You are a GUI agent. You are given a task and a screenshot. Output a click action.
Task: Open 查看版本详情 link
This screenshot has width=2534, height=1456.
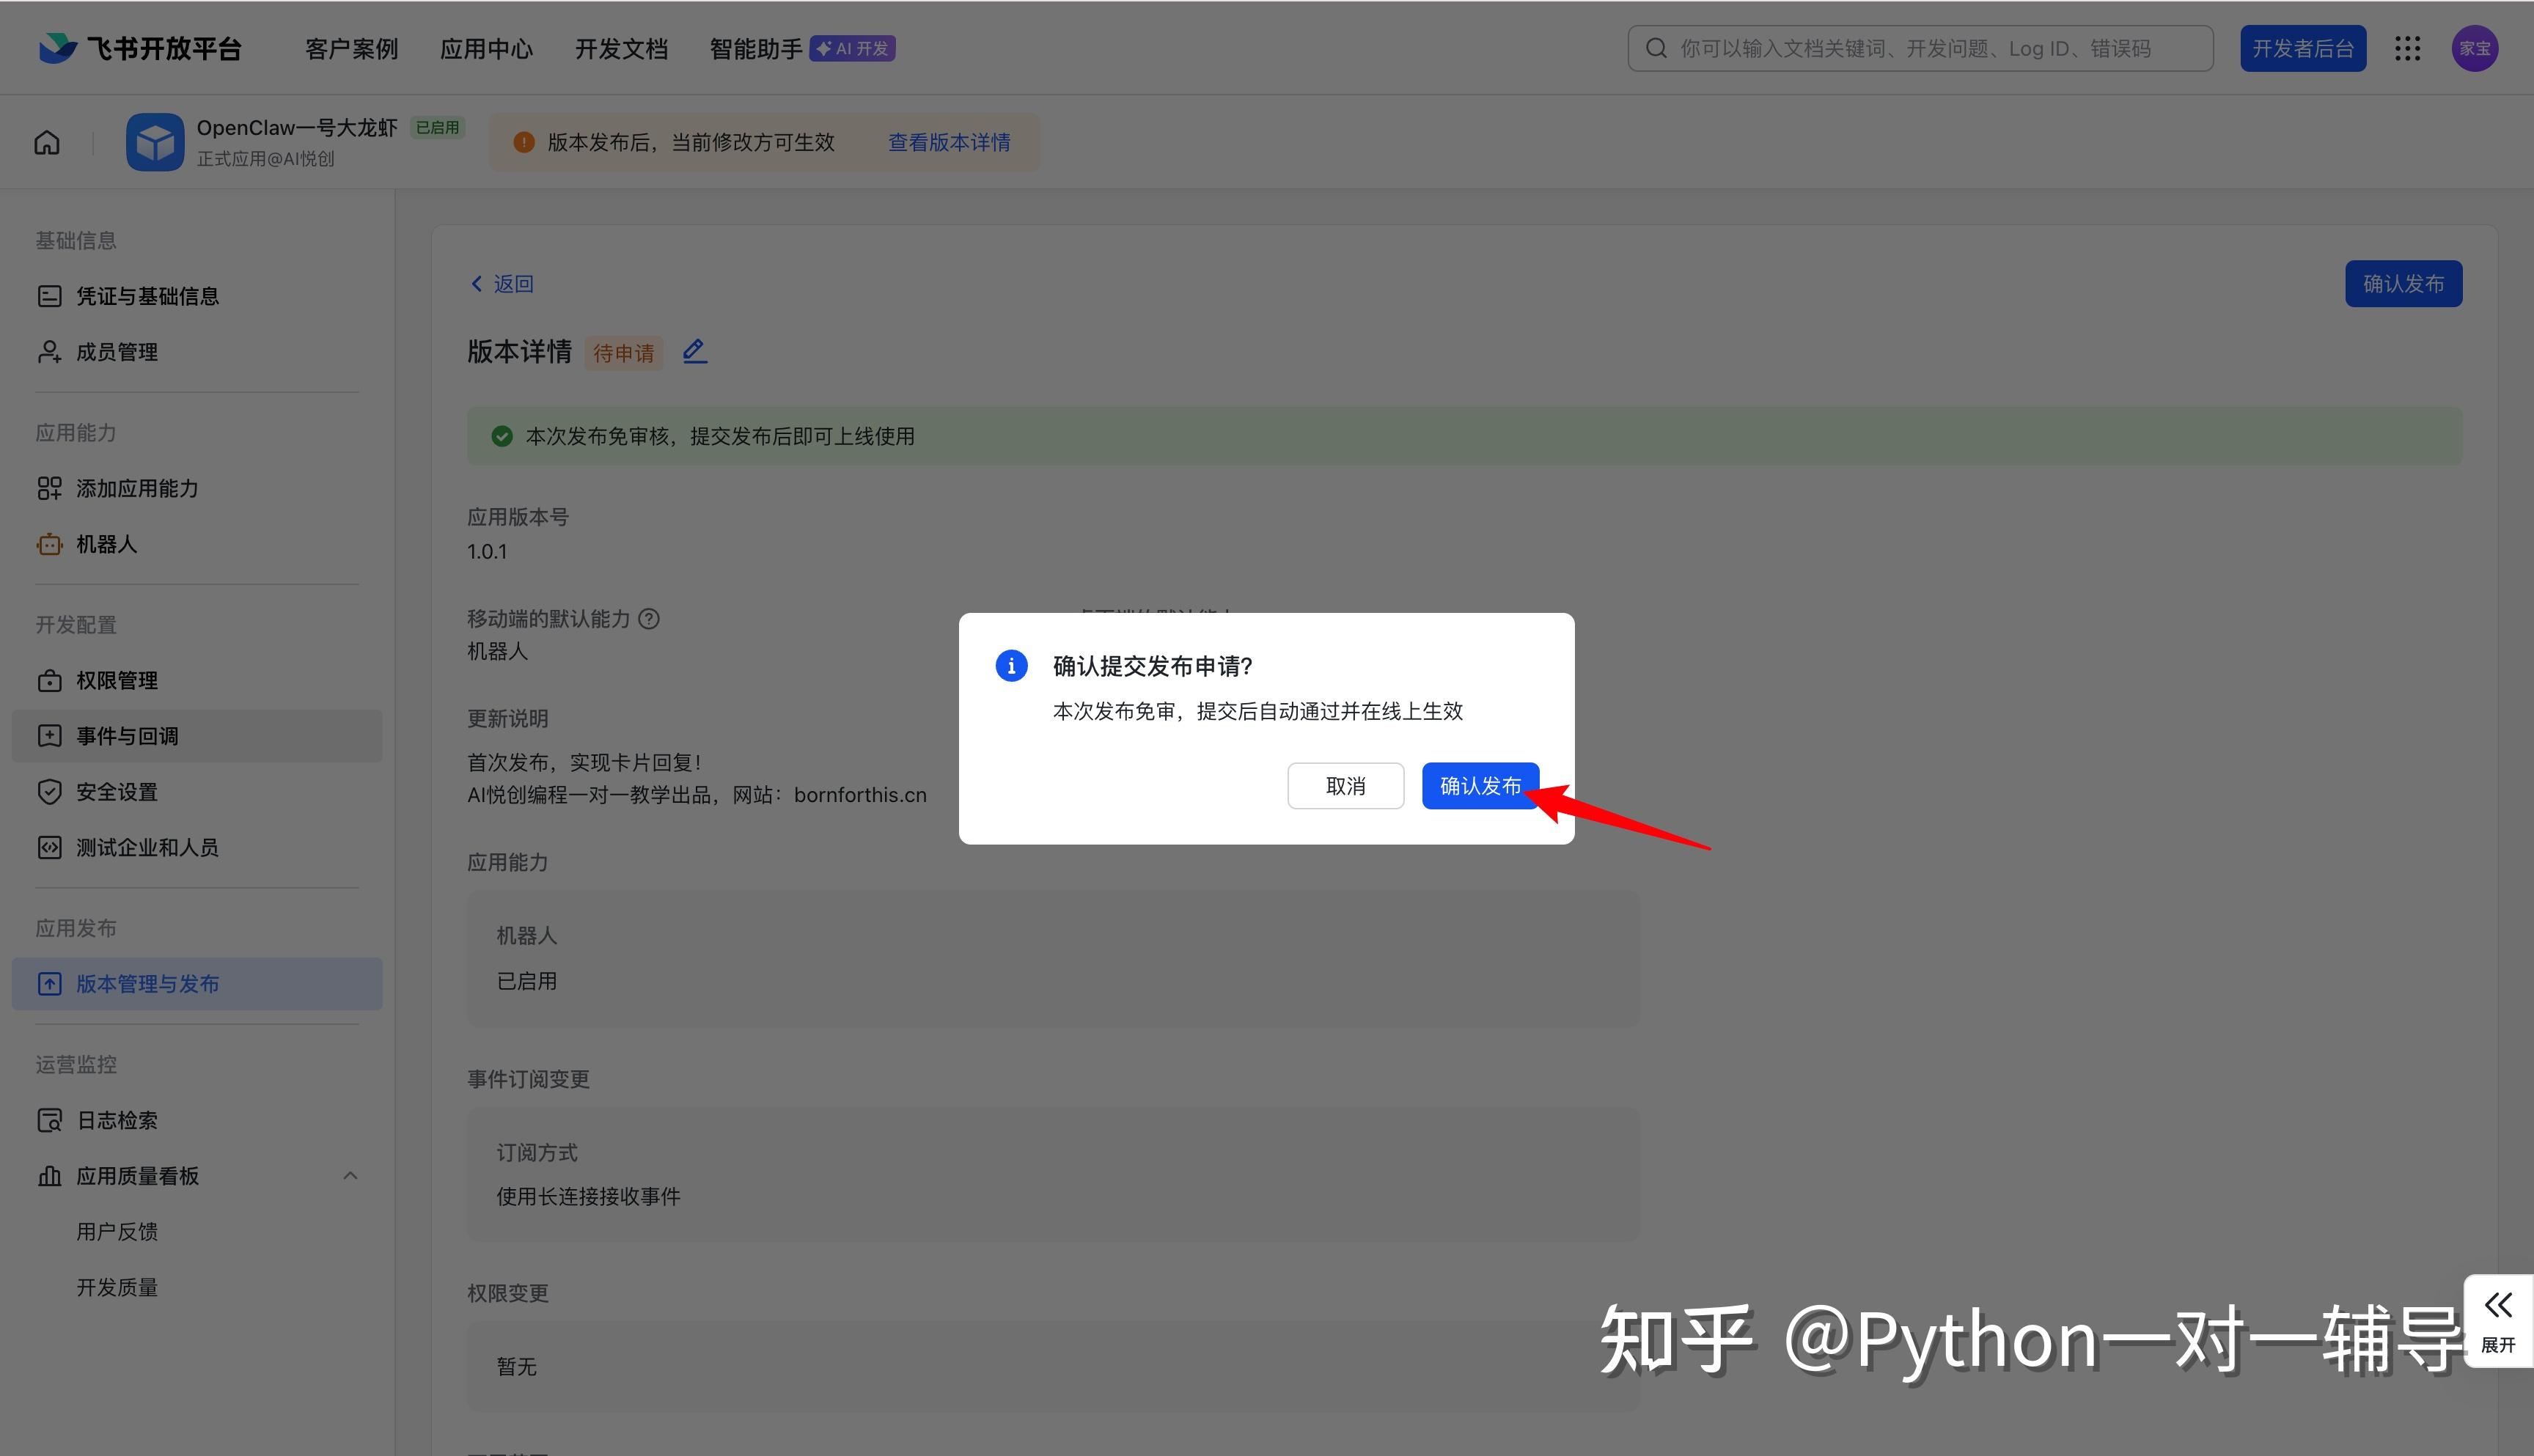click(949, 143)
